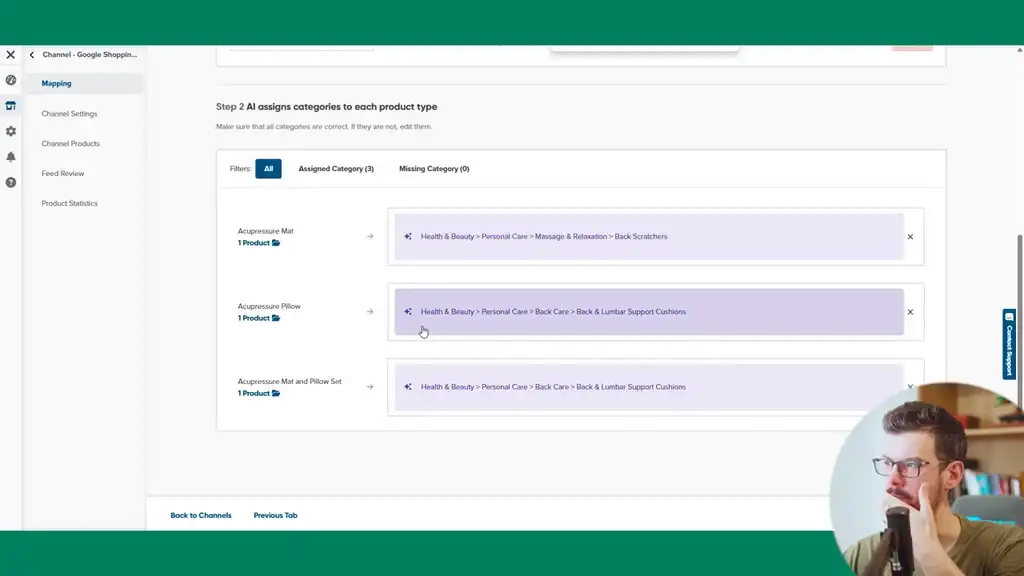Expand the category dropdown for Acupressure Mat and Pillow Set
This screenshot has height=576, width=1024.
[910, 387]
